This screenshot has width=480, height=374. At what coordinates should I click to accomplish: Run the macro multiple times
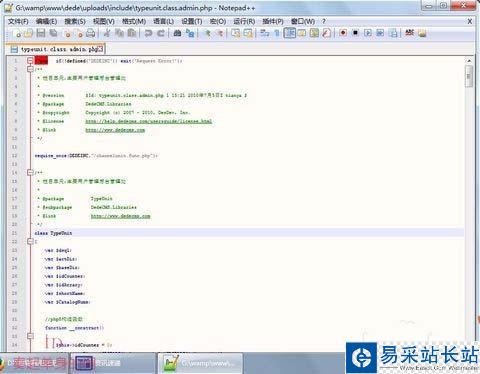tap(380, 33)
